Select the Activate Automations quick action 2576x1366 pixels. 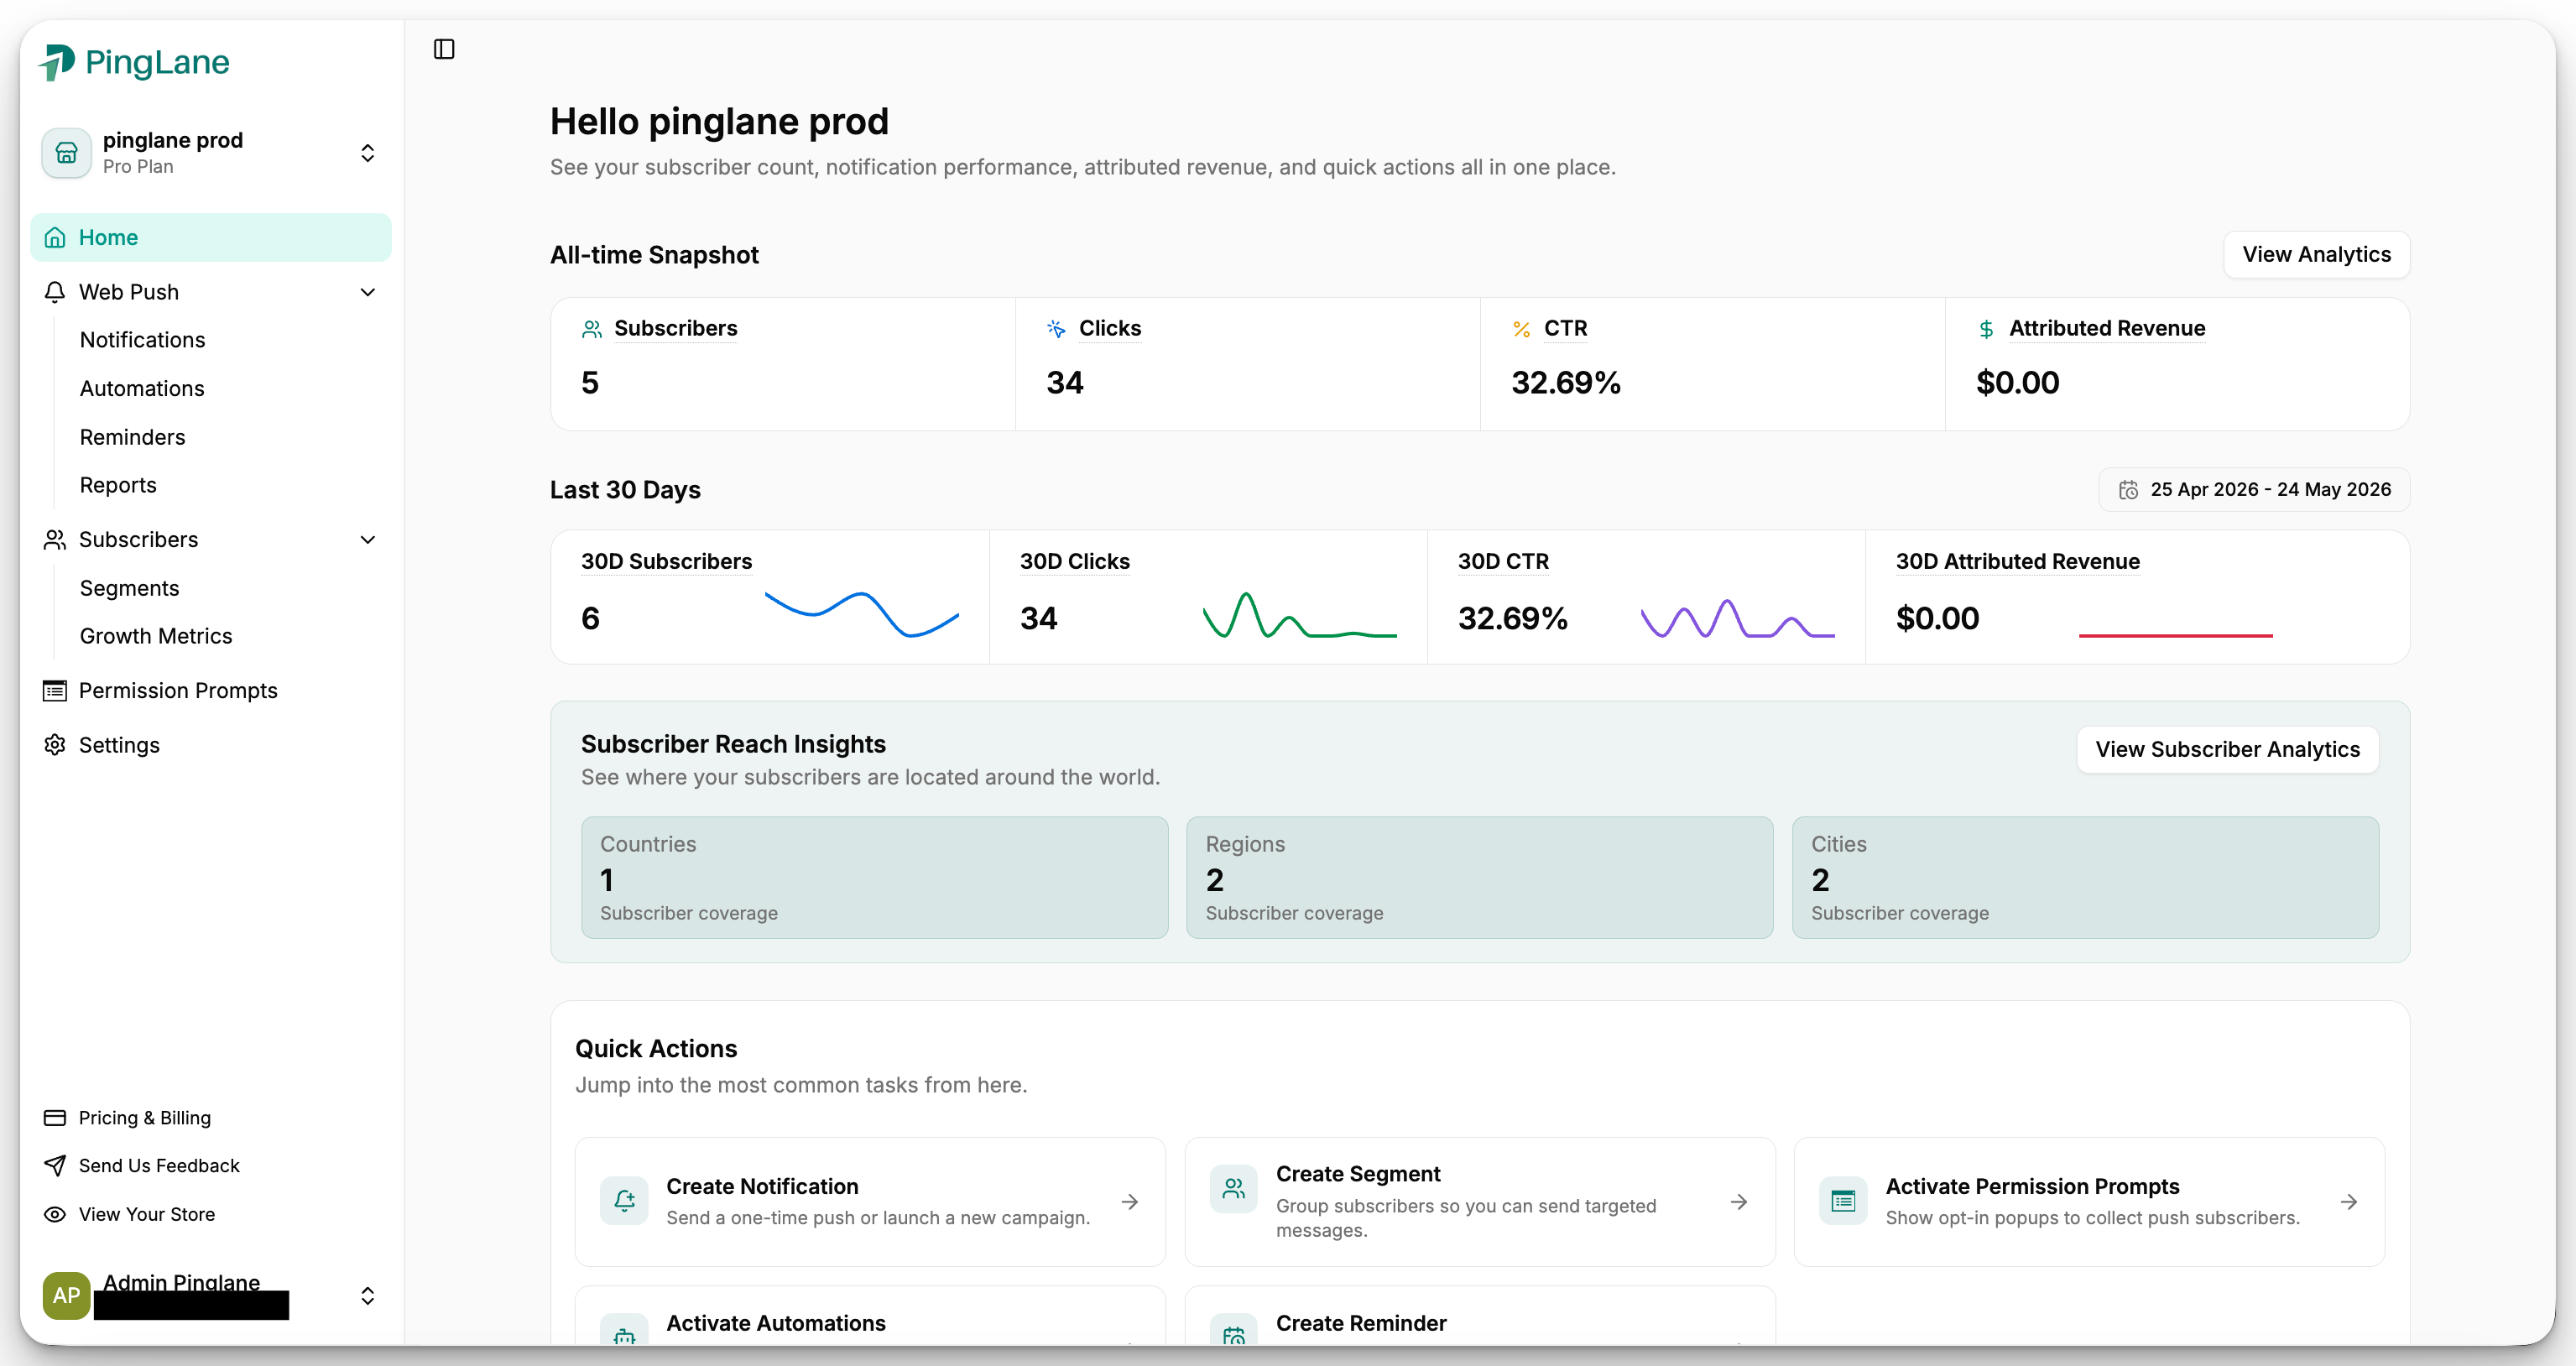(870, 1316)
